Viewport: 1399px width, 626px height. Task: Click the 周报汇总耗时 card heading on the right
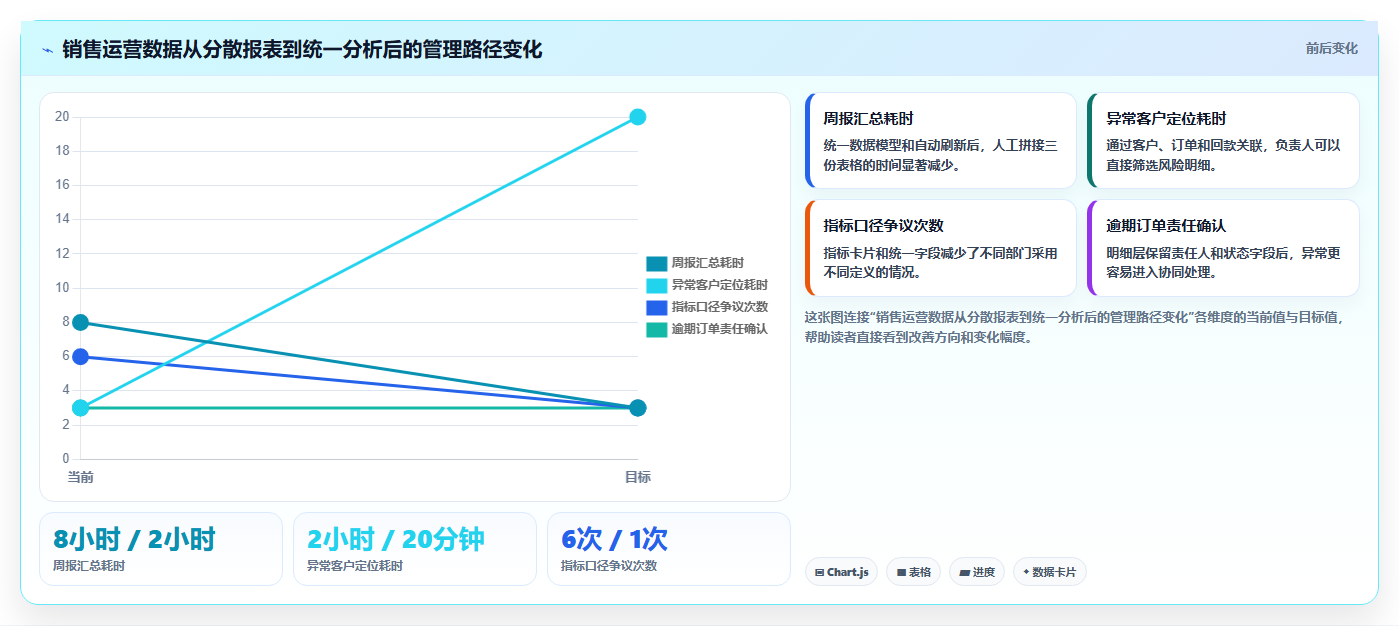point(868,119)
